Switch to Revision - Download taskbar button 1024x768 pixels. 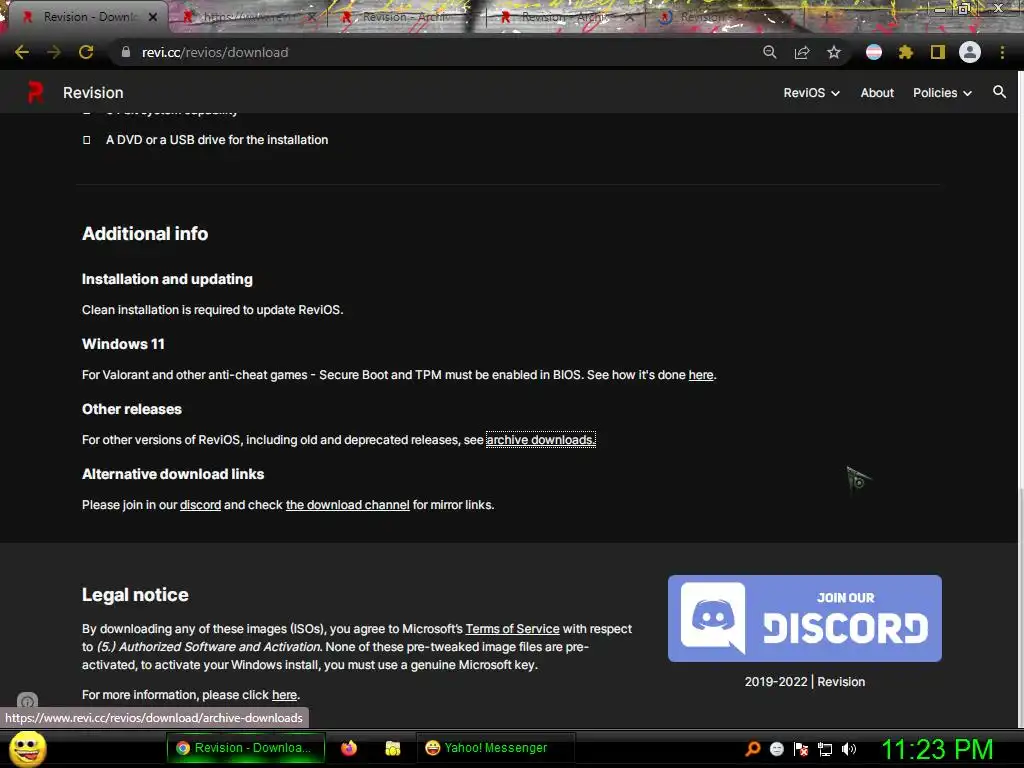[x=246, y=748]
